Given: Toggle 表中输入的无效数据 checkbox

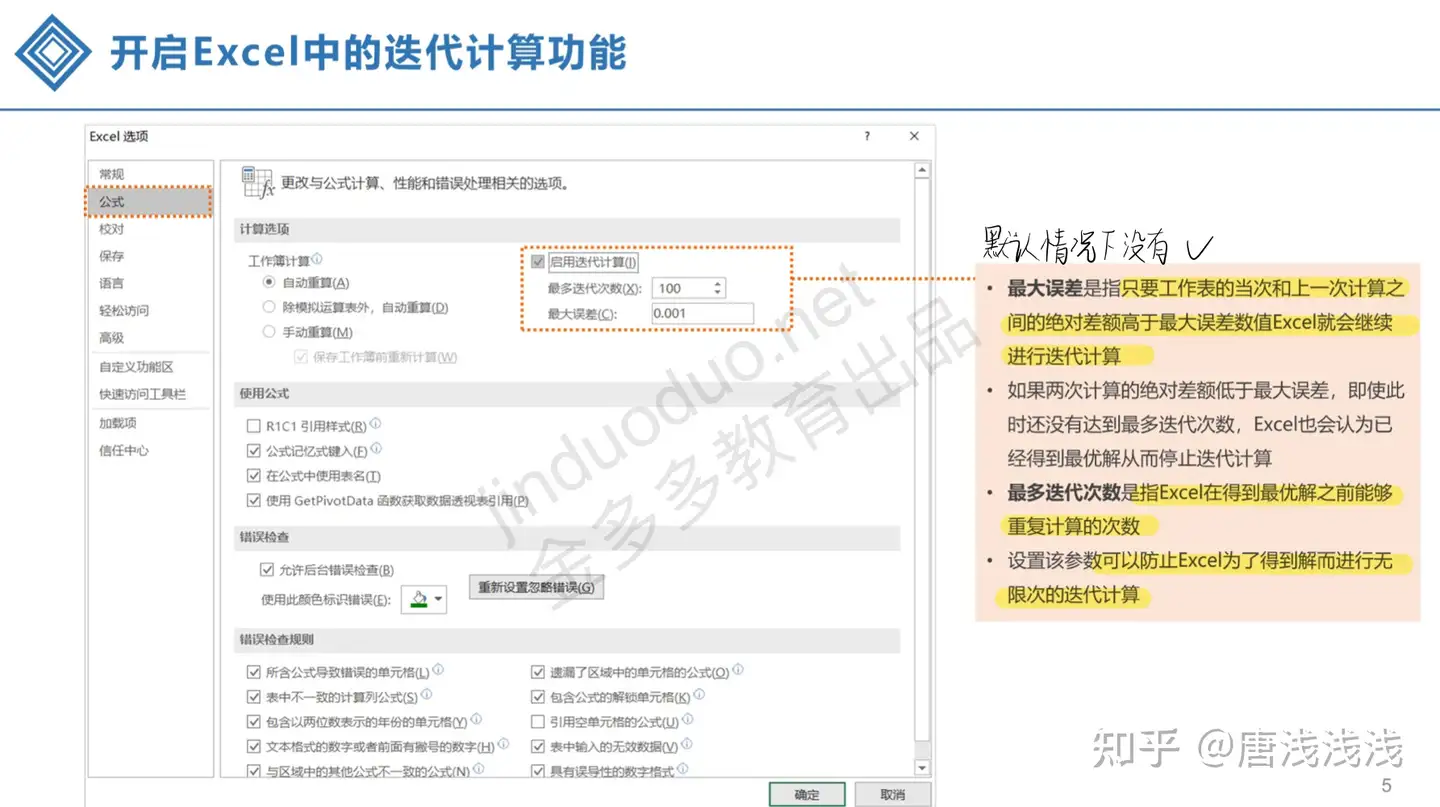Looking at the screenshot, I should 538,746.
